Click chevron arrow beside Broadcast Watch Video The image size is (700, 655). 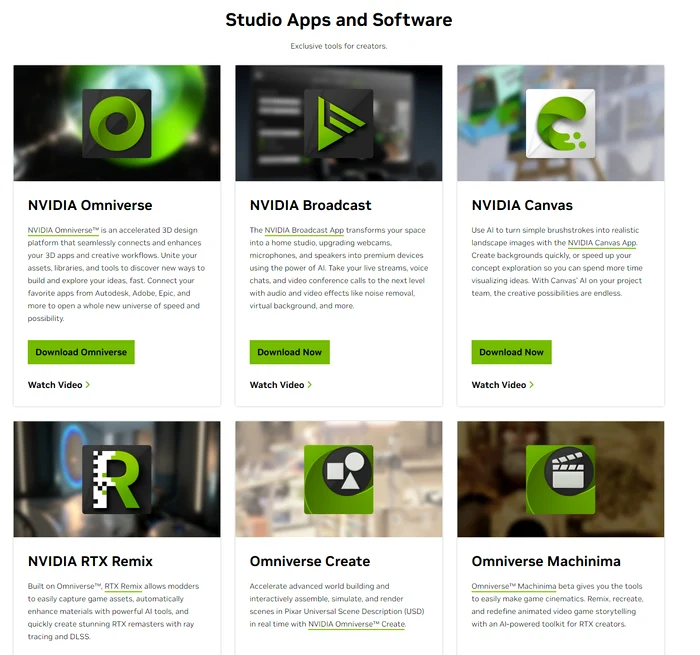point(310,384)
